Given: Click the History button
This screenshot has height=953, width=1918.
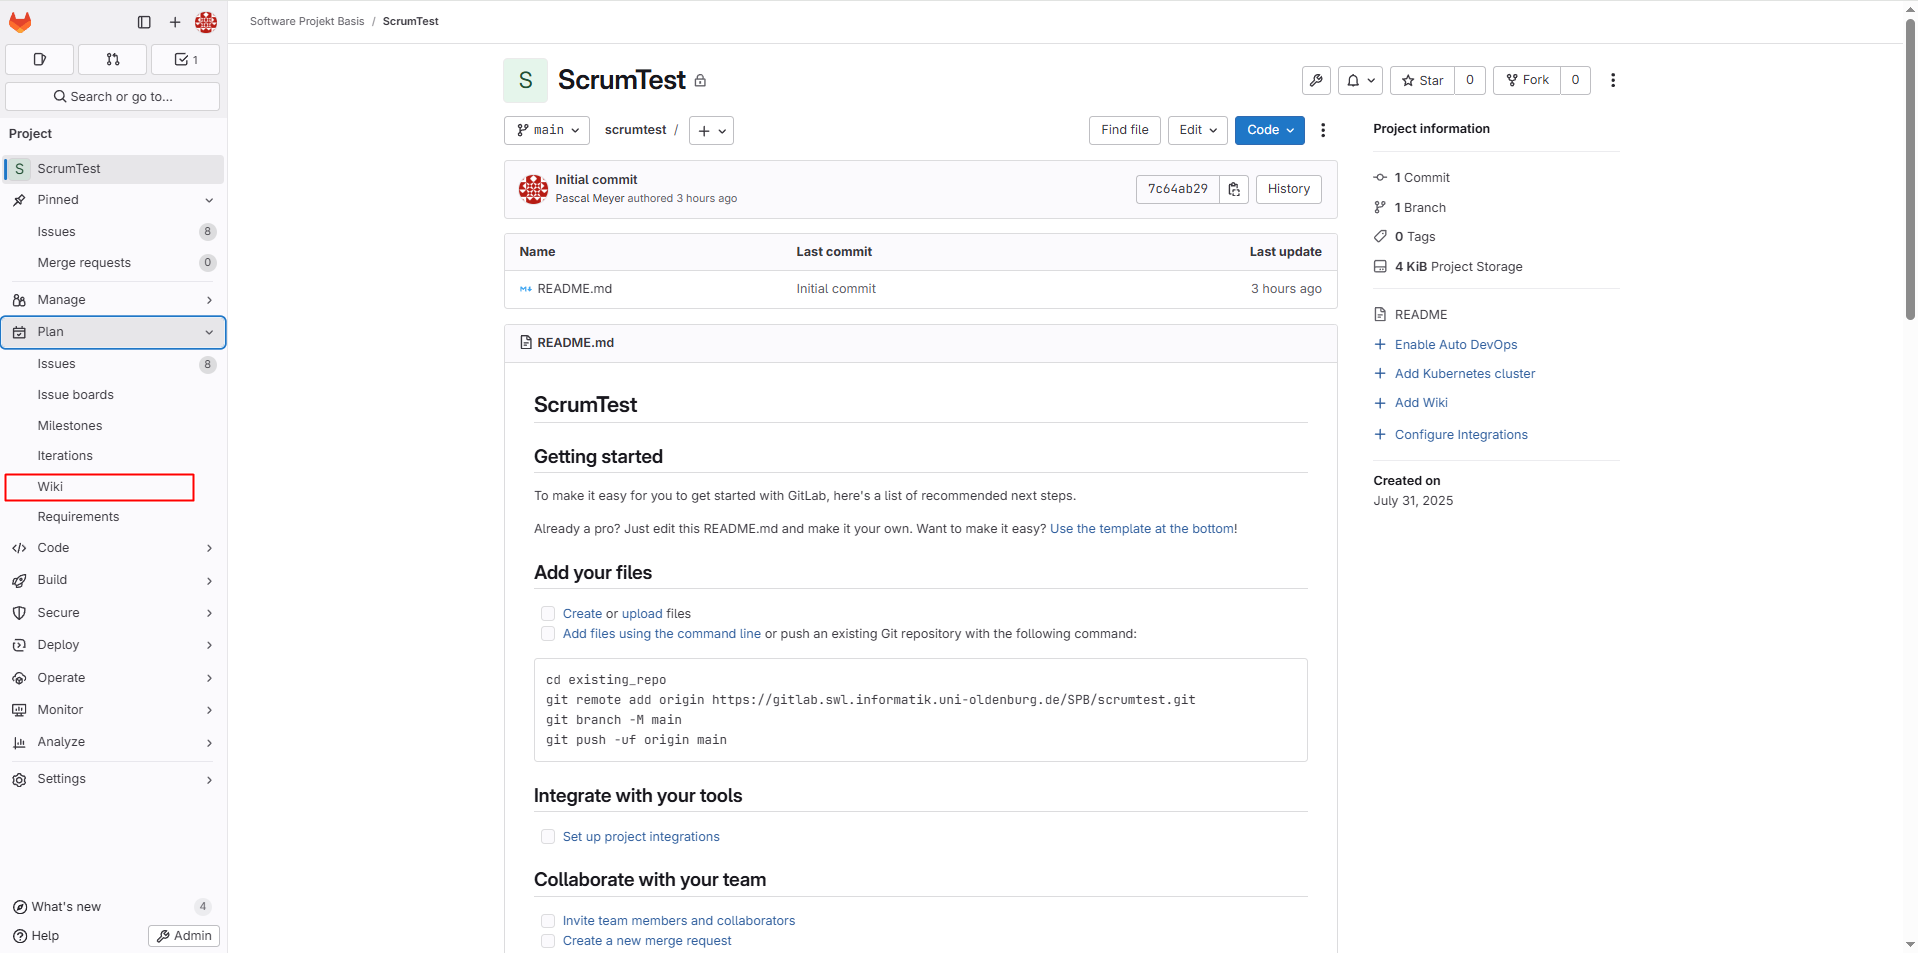Looking at the screenshot, I should pos(1288,189).
